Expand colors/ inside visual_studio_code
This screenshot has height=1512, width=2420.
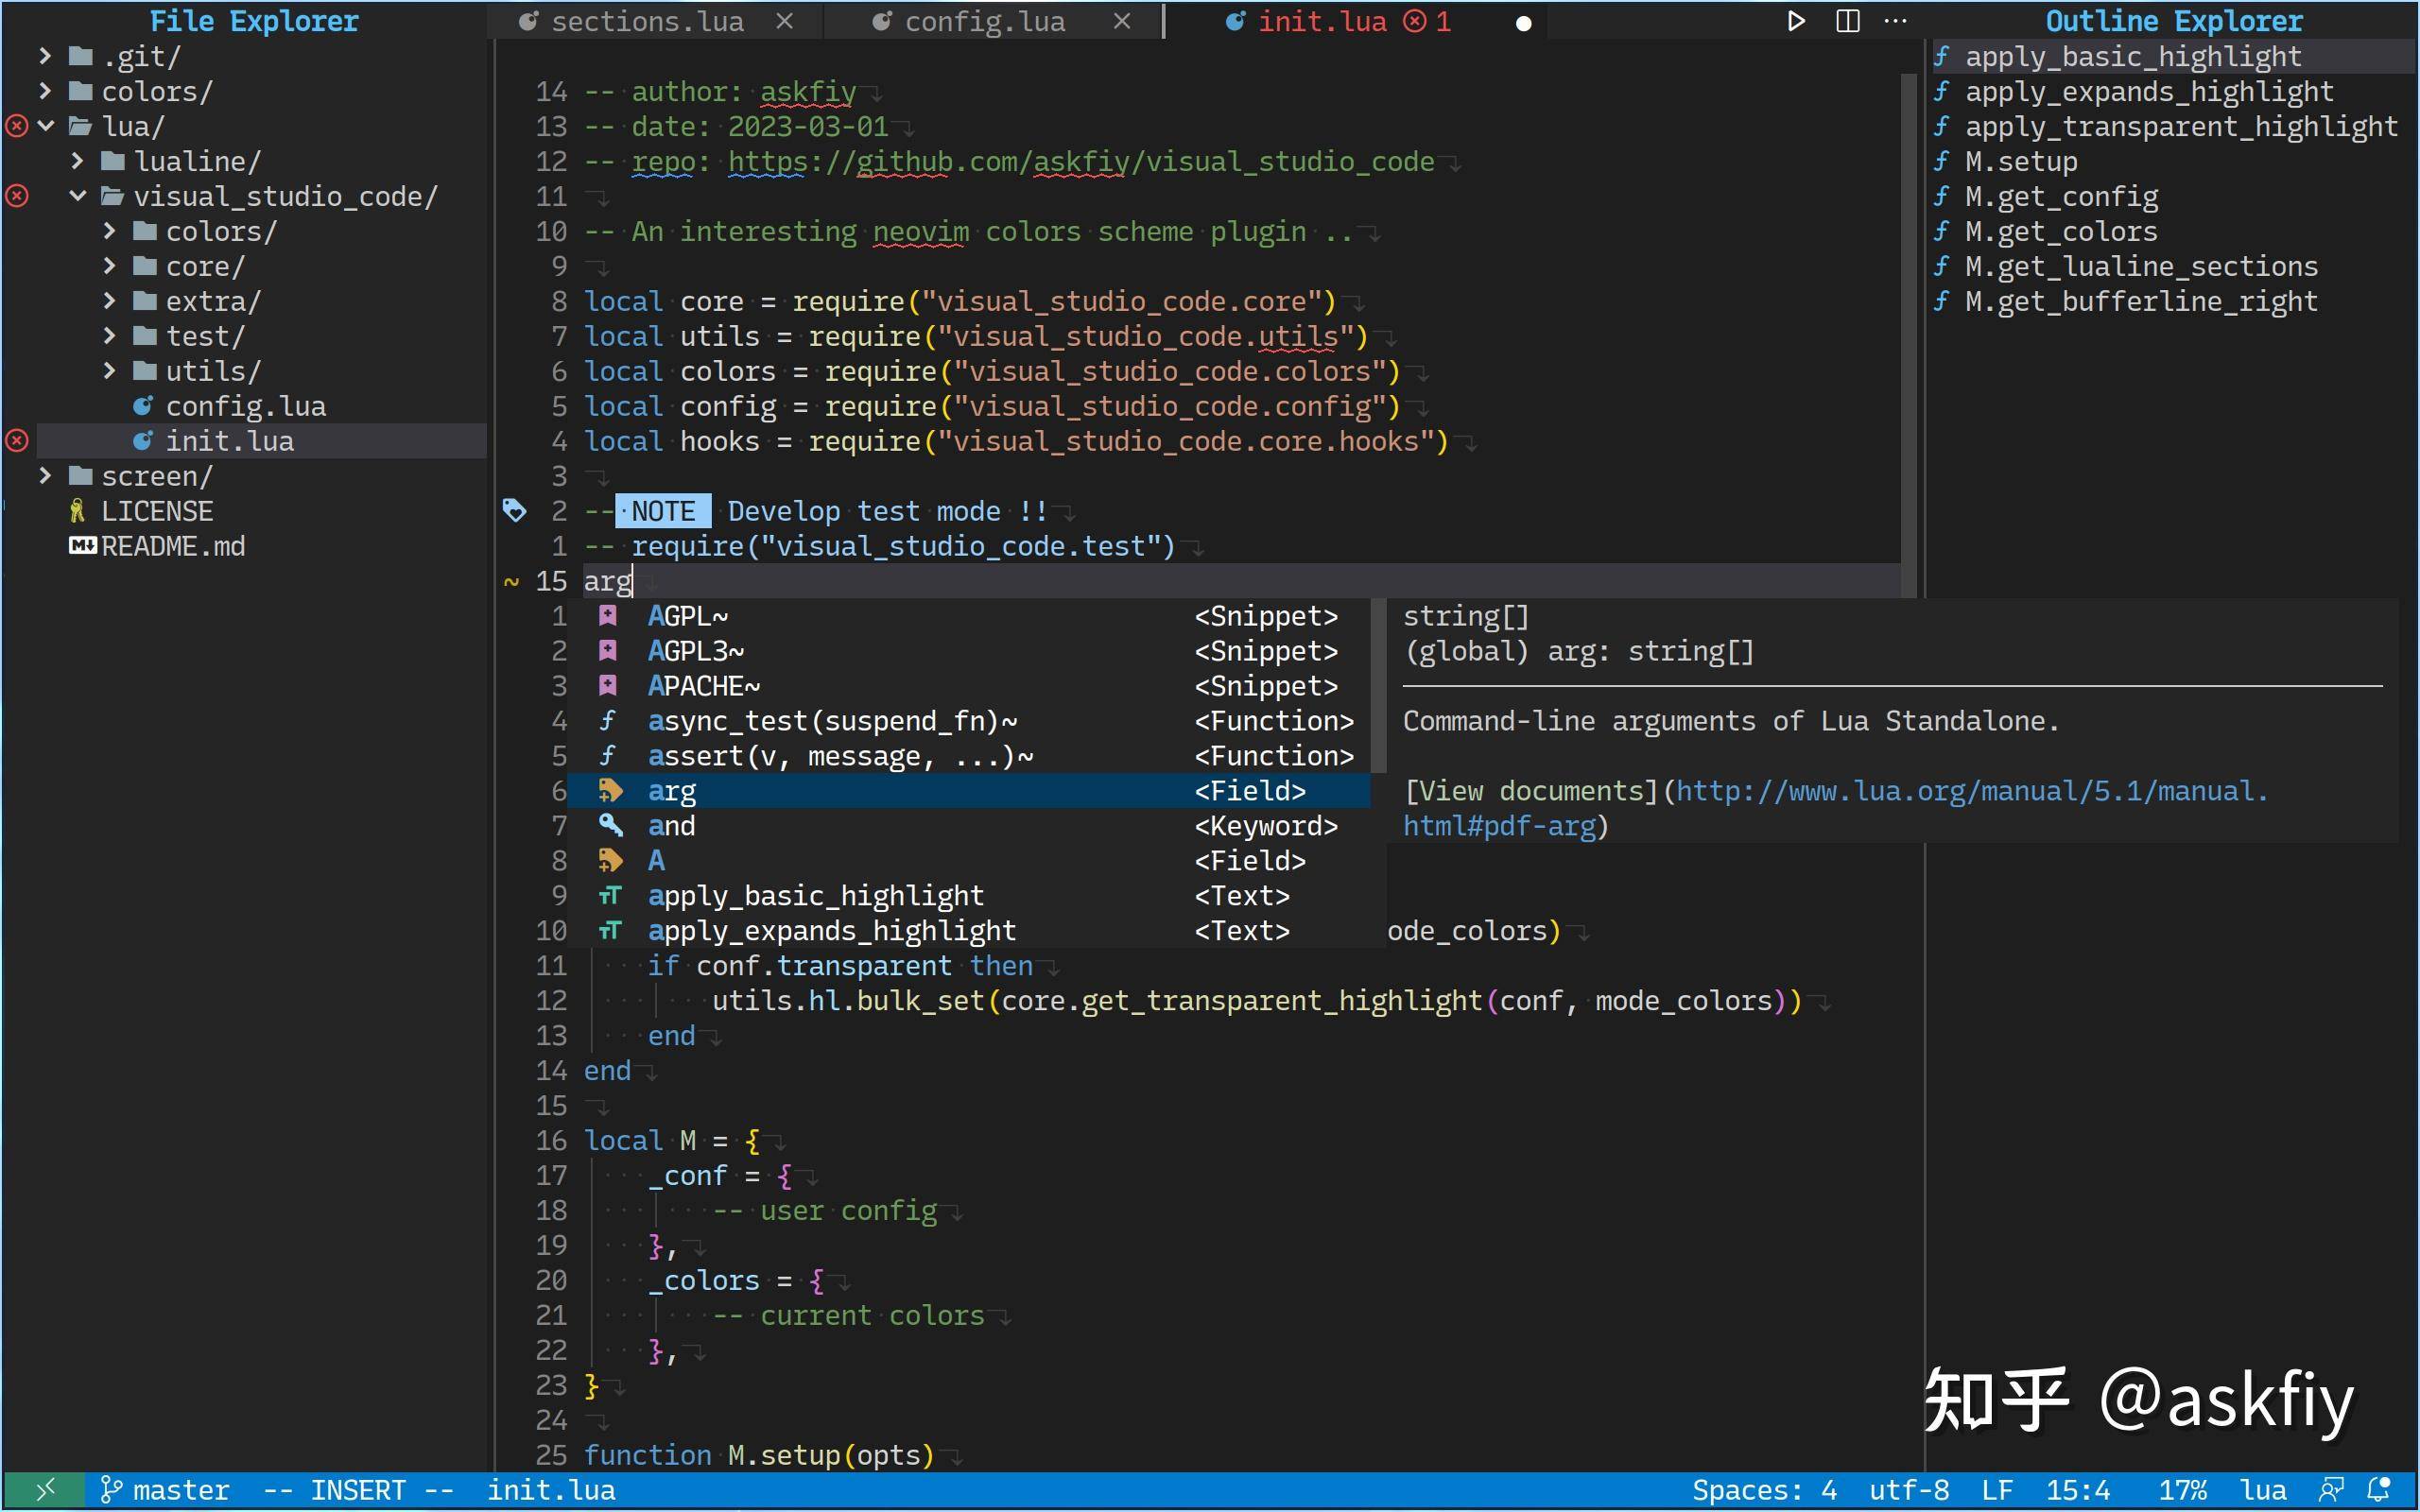point(109,231)
